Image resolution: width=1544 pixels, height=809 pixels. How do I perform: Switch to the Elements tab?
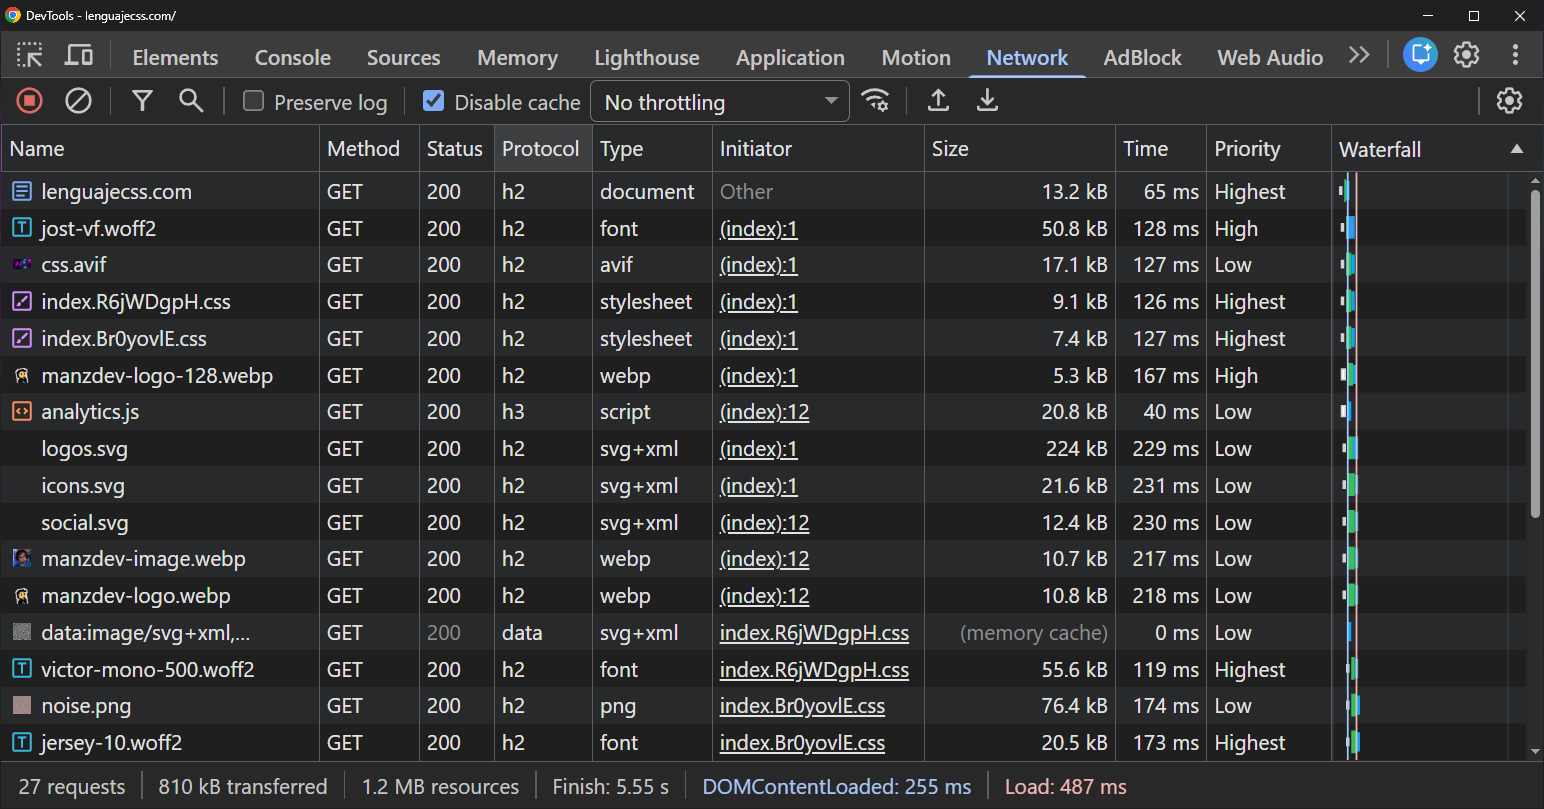coord(175,58)
